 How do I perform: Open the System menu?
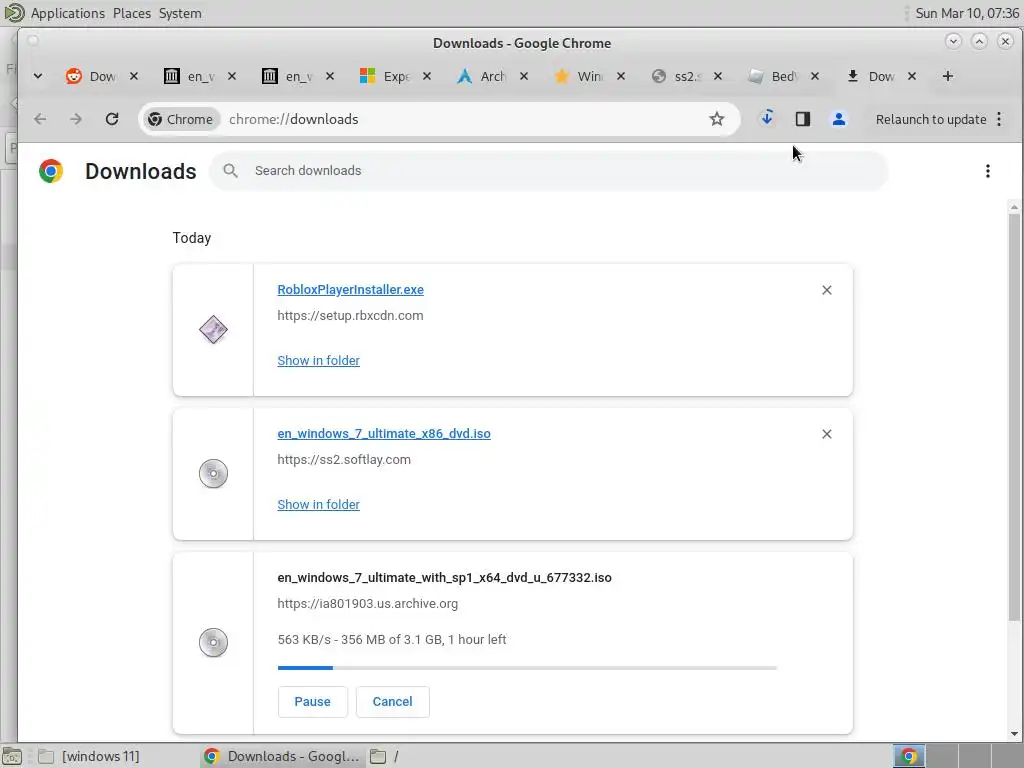click(180, 13)
